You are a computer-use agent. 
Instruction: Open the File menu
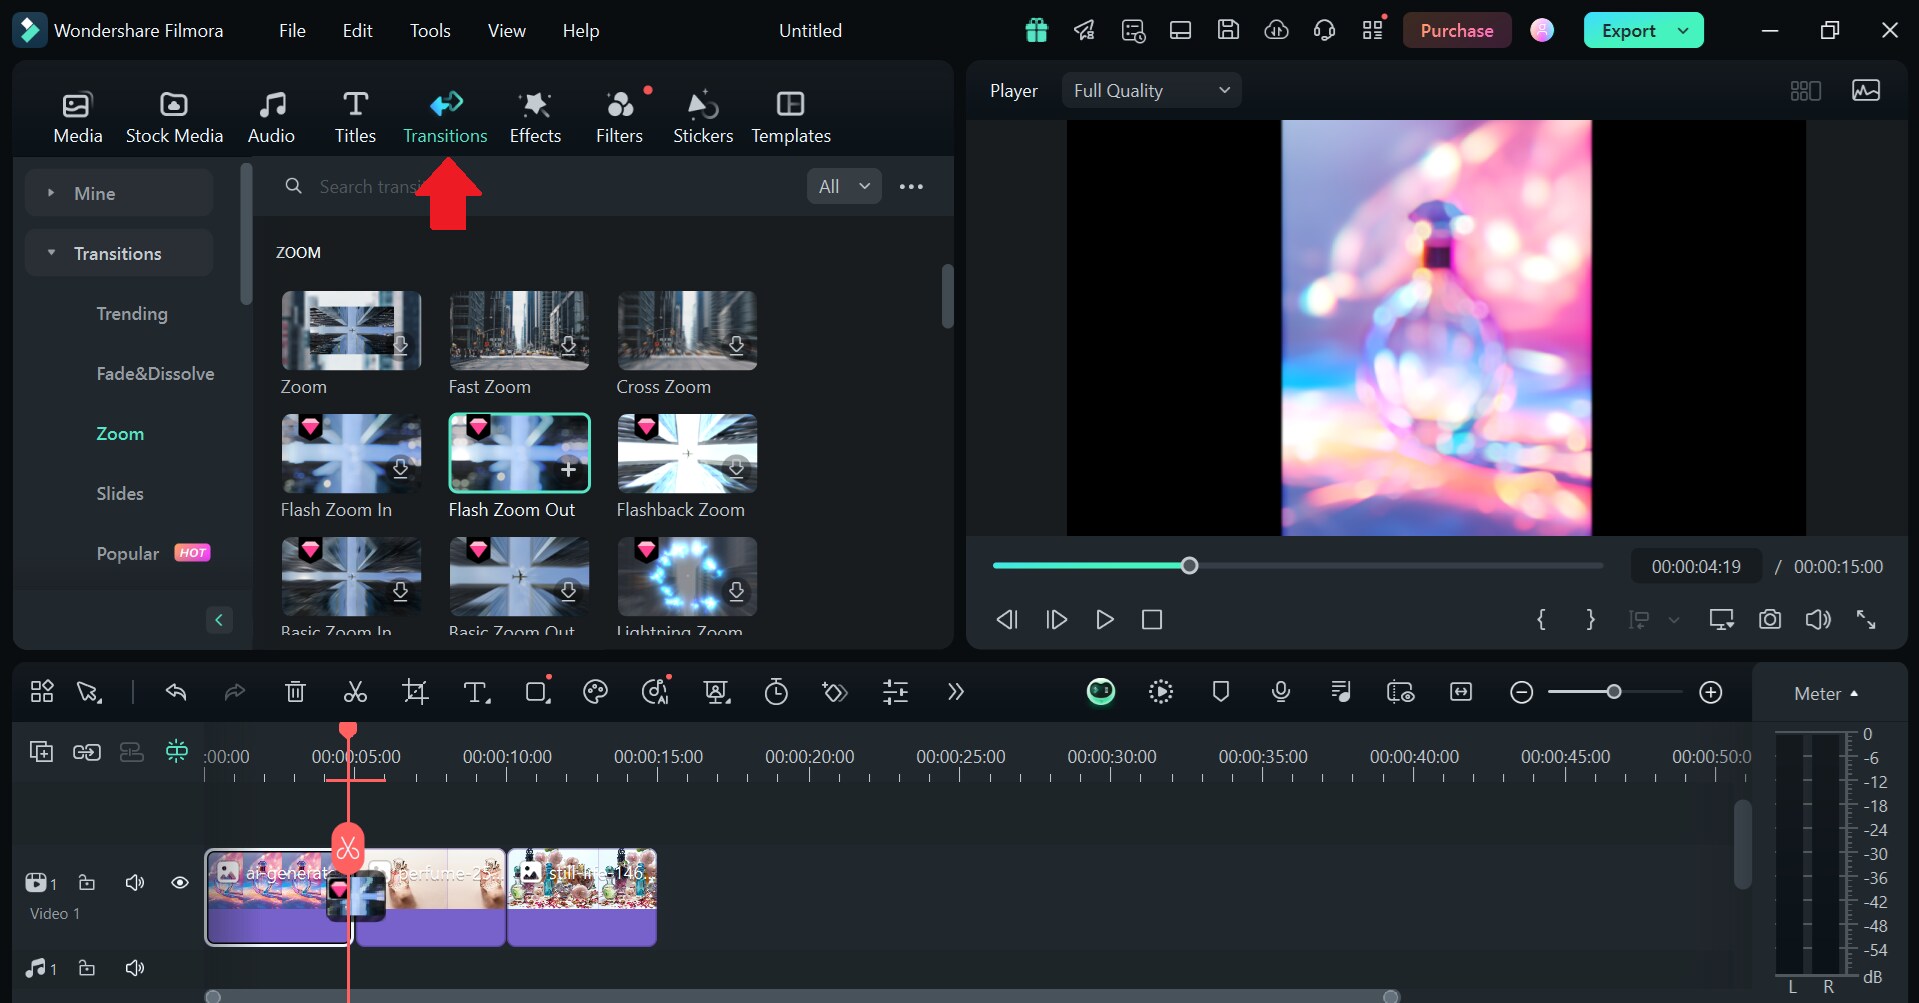click(292, 31)
